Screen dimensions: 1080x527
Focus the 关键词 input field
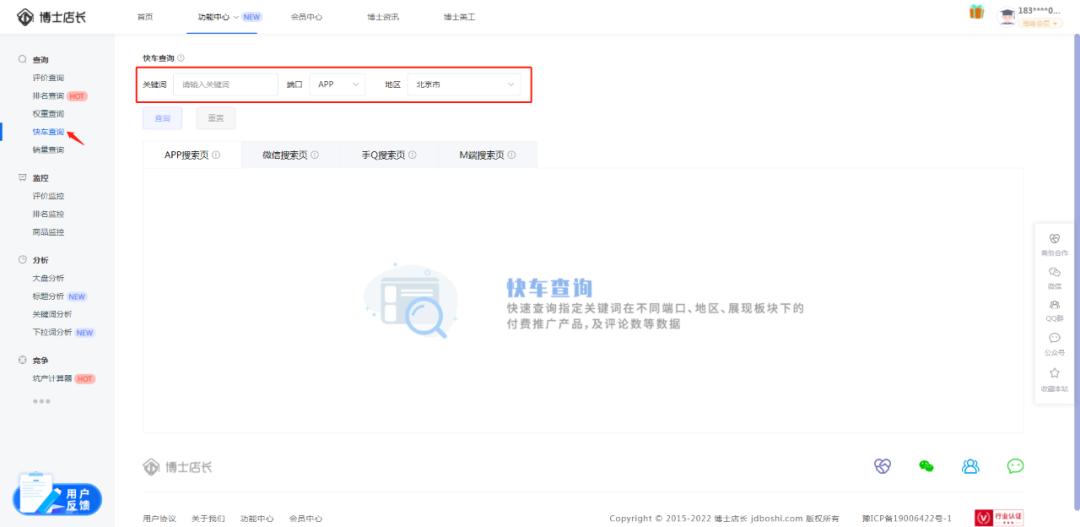226,84
